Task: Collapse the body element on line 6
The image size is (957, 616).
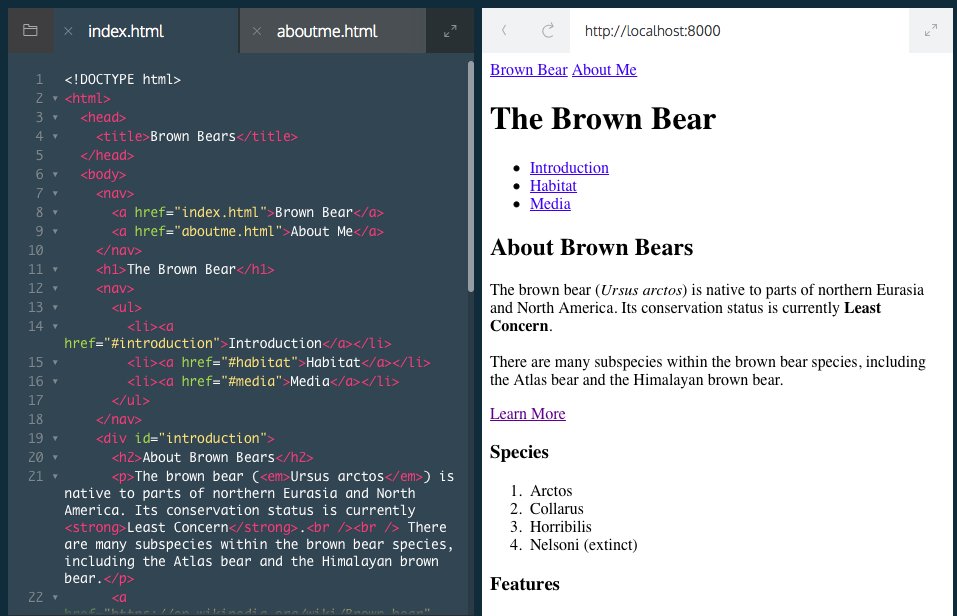Action: [54, 175]
